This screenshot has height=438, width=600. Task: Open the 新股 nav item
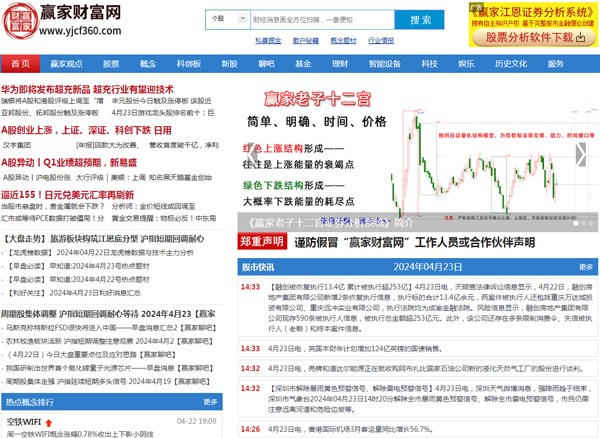click(230, 64)
